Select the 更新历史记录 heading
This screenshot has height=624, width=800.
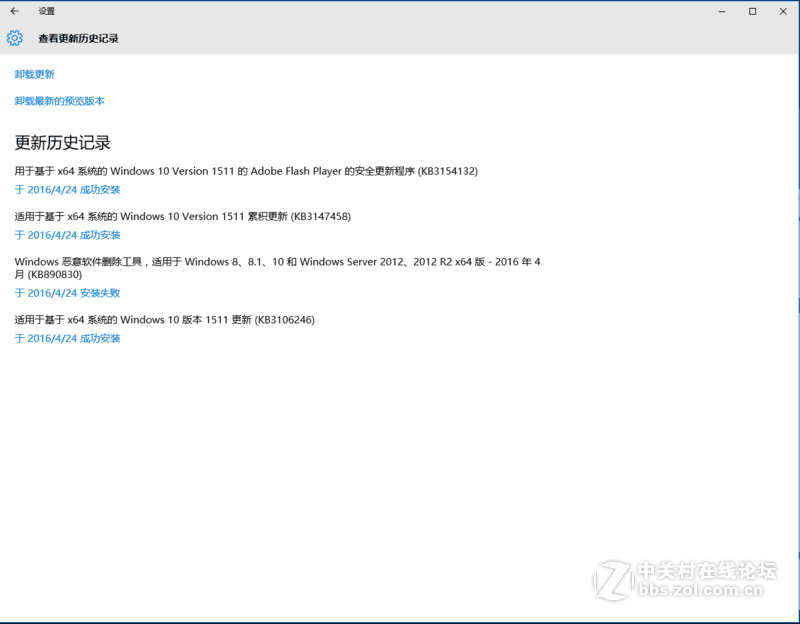[x=62, y=143]
